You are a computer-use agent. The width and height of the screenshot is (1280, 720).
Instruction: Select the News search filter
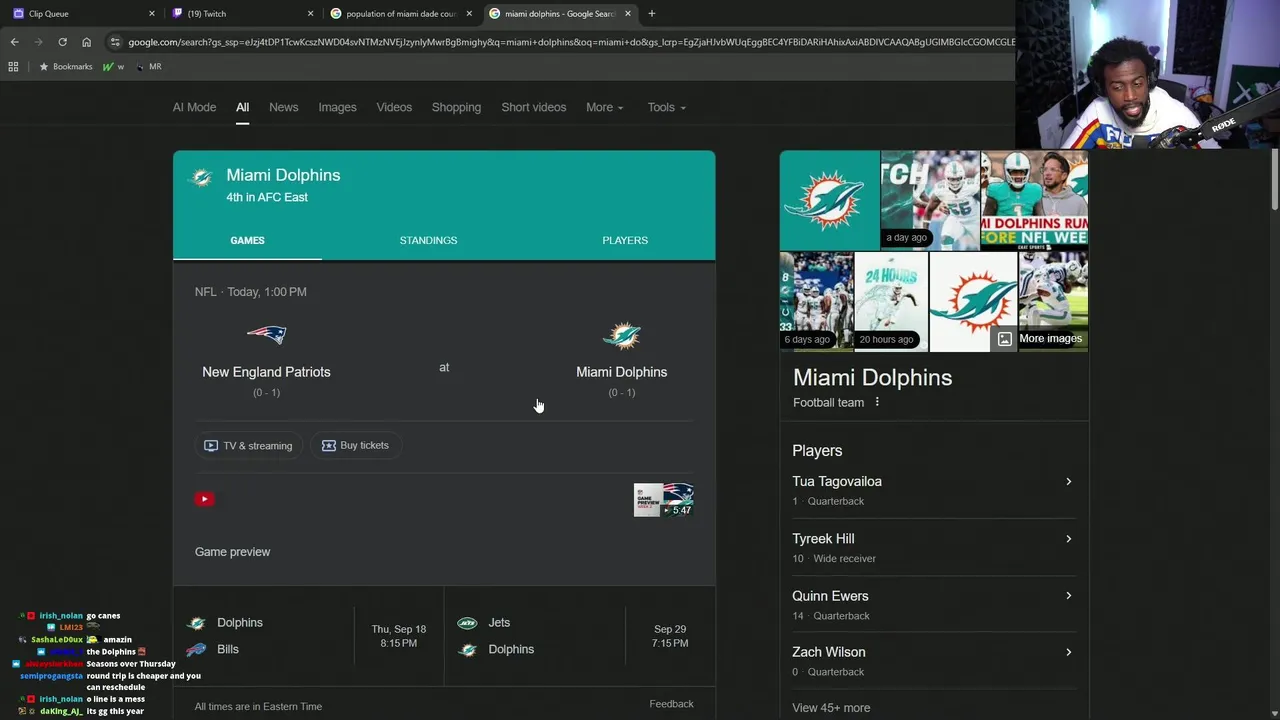pyautogui.click(x=283, y=107)
